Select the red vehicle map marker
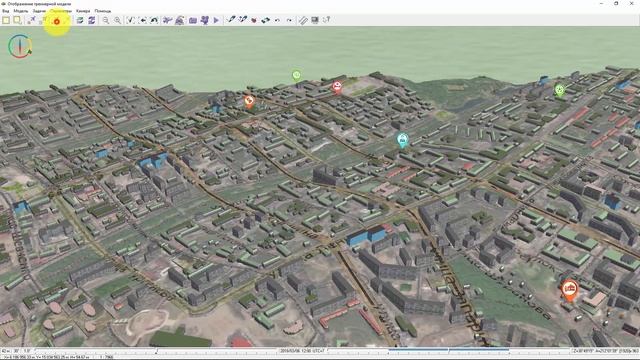The width and height of the screenshot is (640, 360). tap(337, 87)
